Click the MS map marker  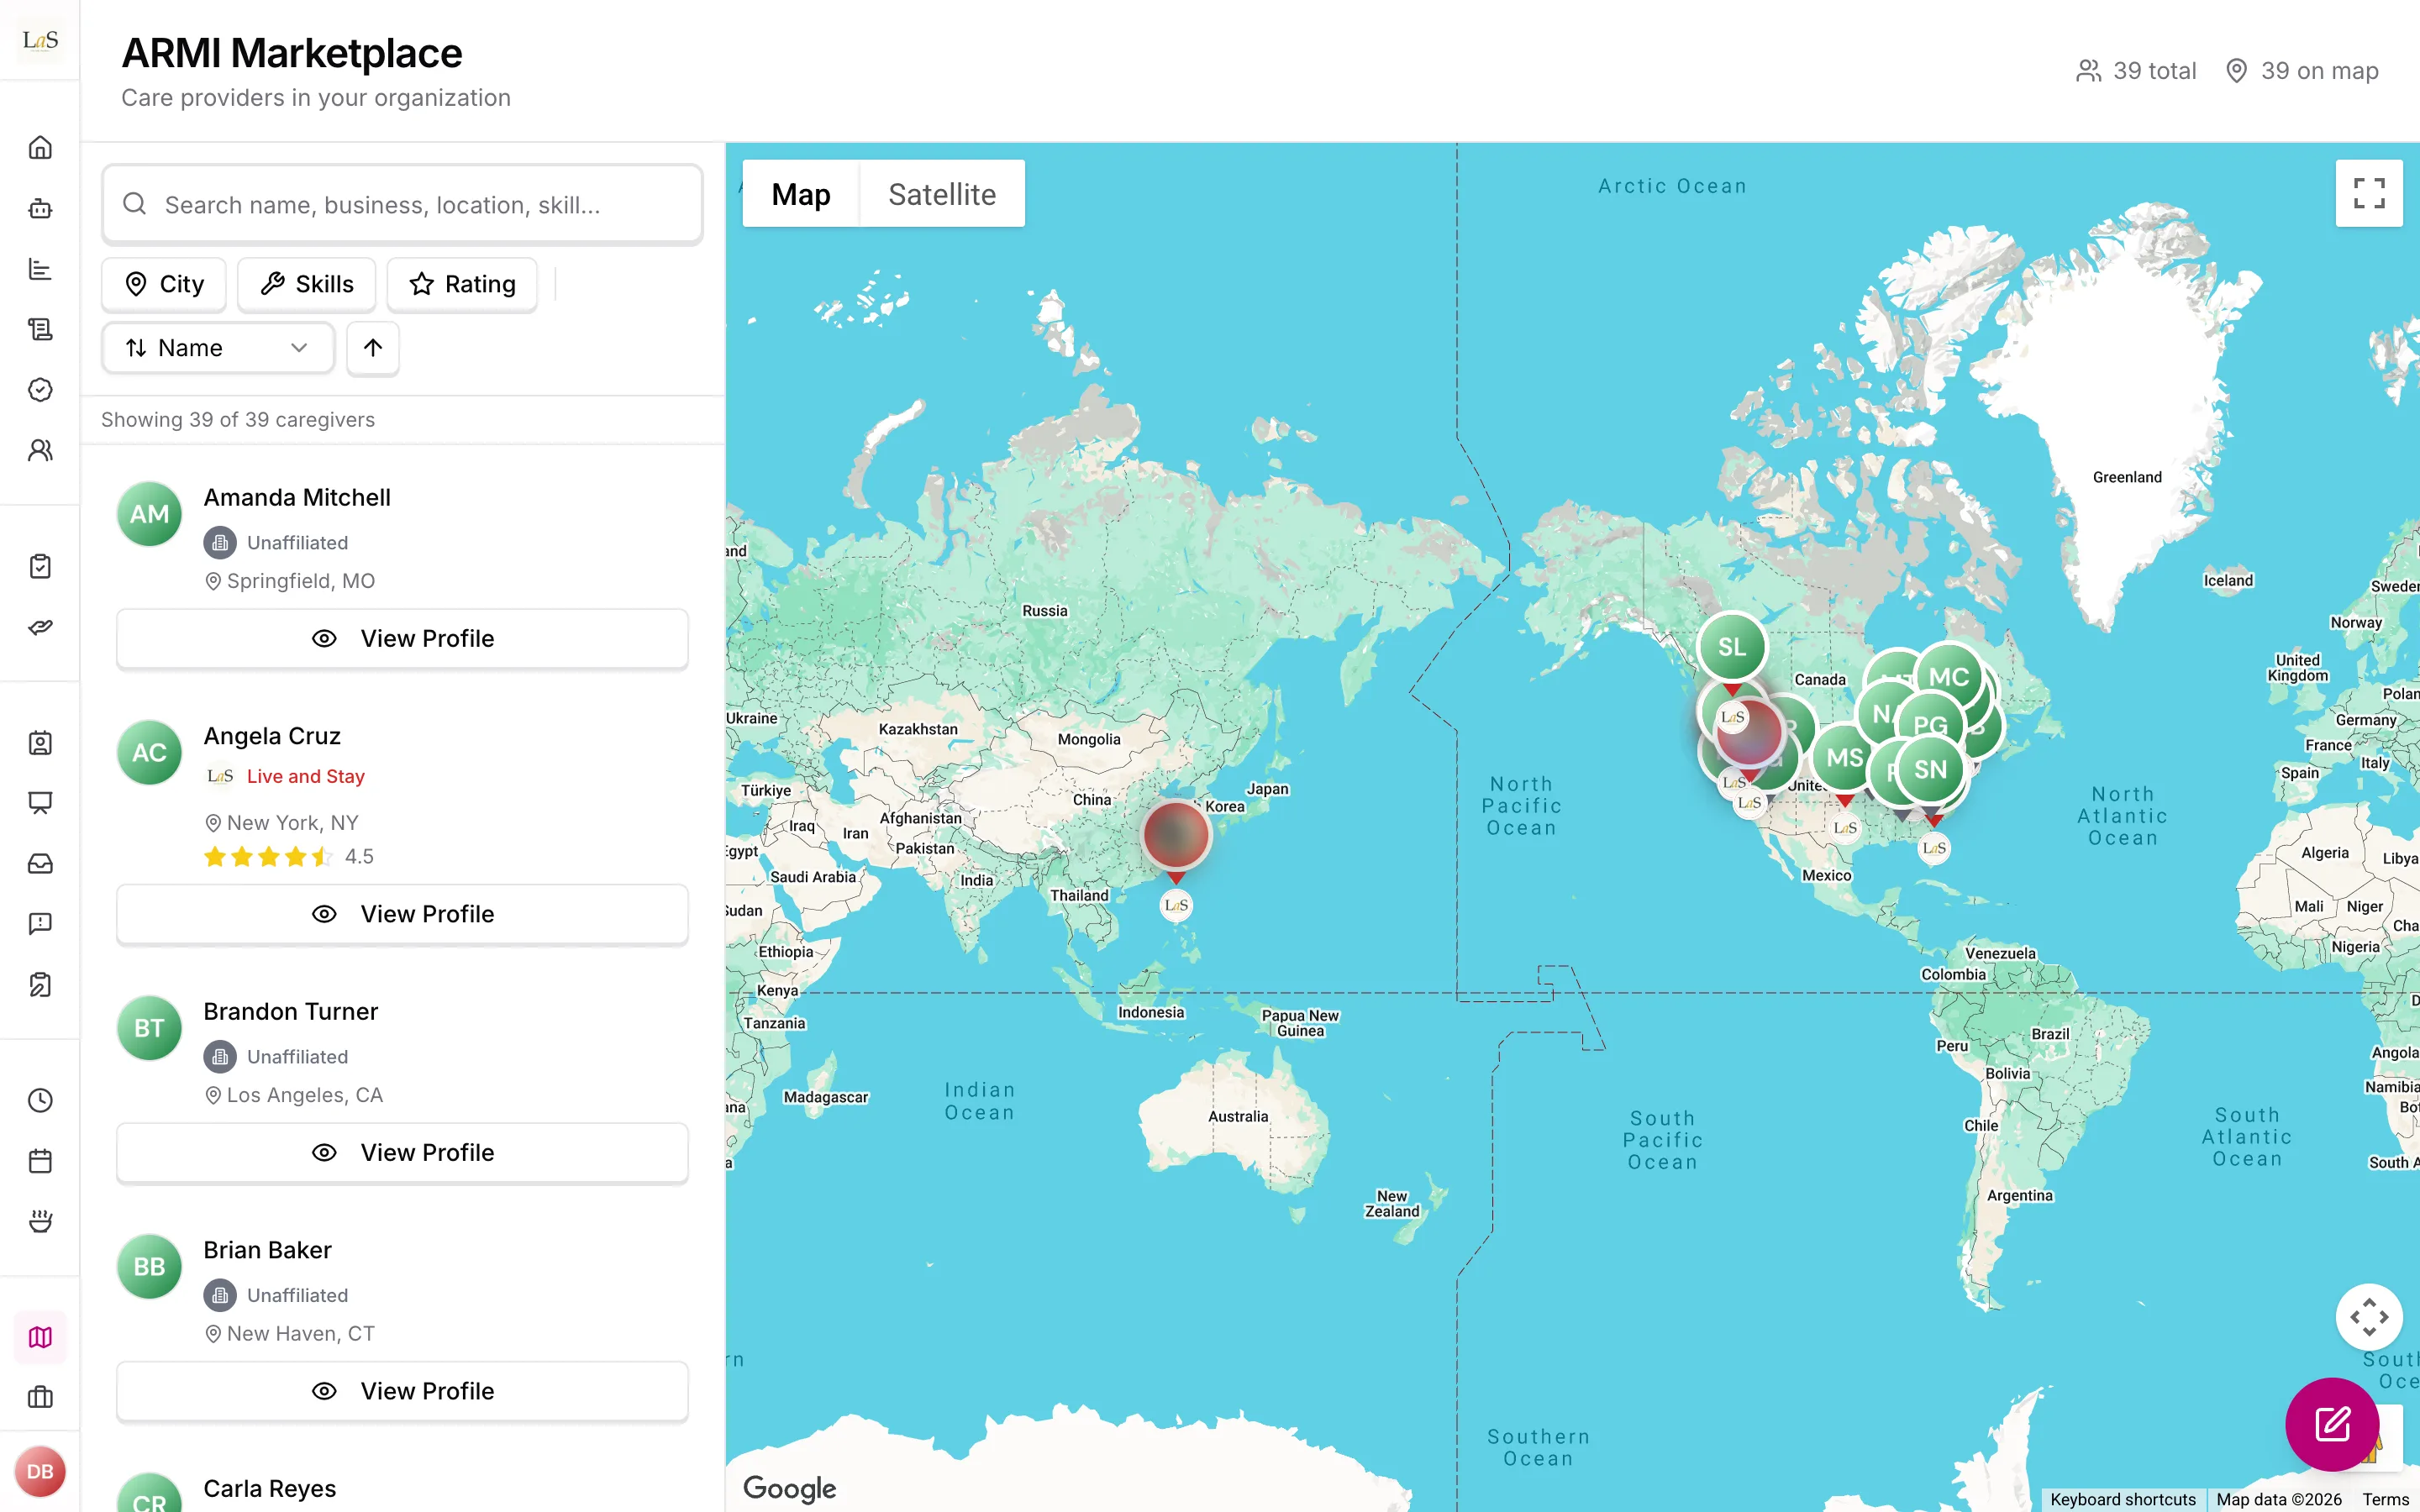point(1844,758)
